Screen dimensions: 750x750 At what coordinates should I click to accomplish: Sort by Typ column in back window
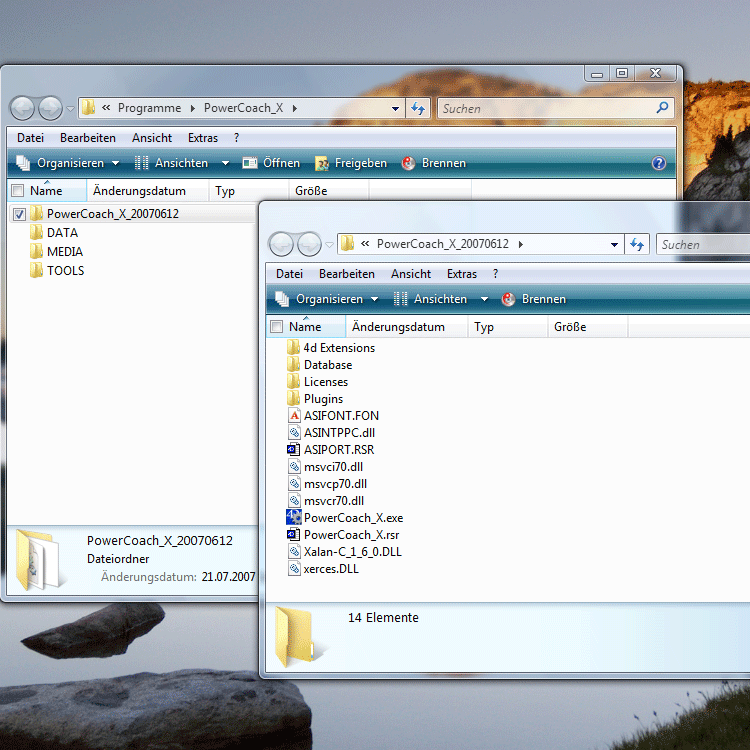(x=249, y=191)
